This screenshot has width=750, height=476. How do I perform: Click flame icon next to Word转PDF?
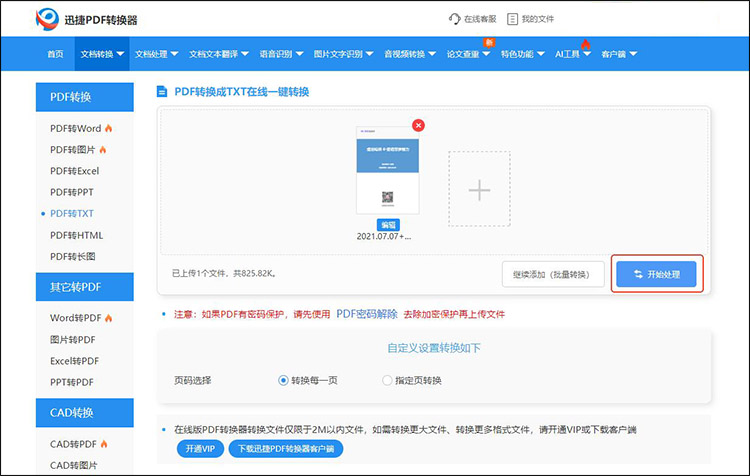(109, 318)
